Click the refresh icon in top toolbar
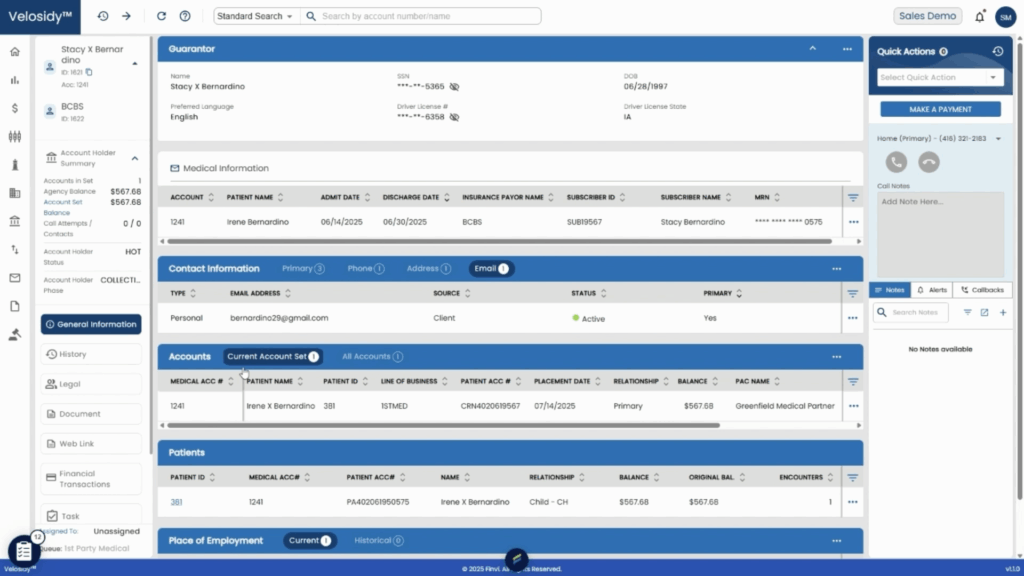Viewport: 1024px width, 576px height. [x=162, y=16]
